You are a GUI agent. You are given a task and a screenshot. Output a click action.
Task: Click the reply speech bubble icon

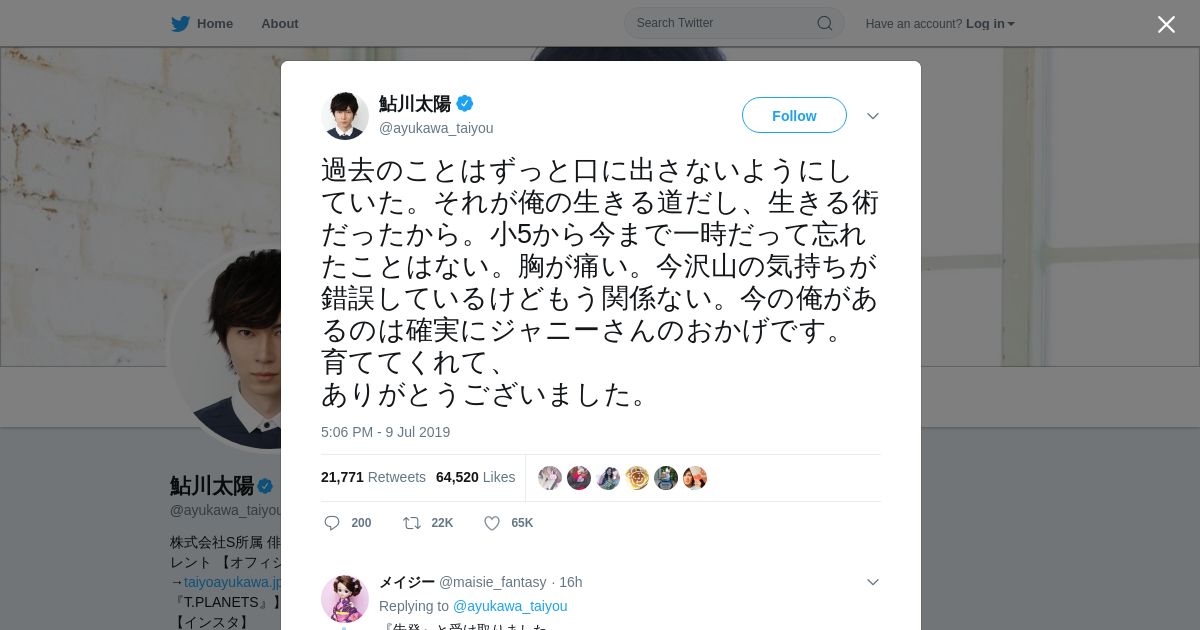pyautogui.click(x=333, y=523)
